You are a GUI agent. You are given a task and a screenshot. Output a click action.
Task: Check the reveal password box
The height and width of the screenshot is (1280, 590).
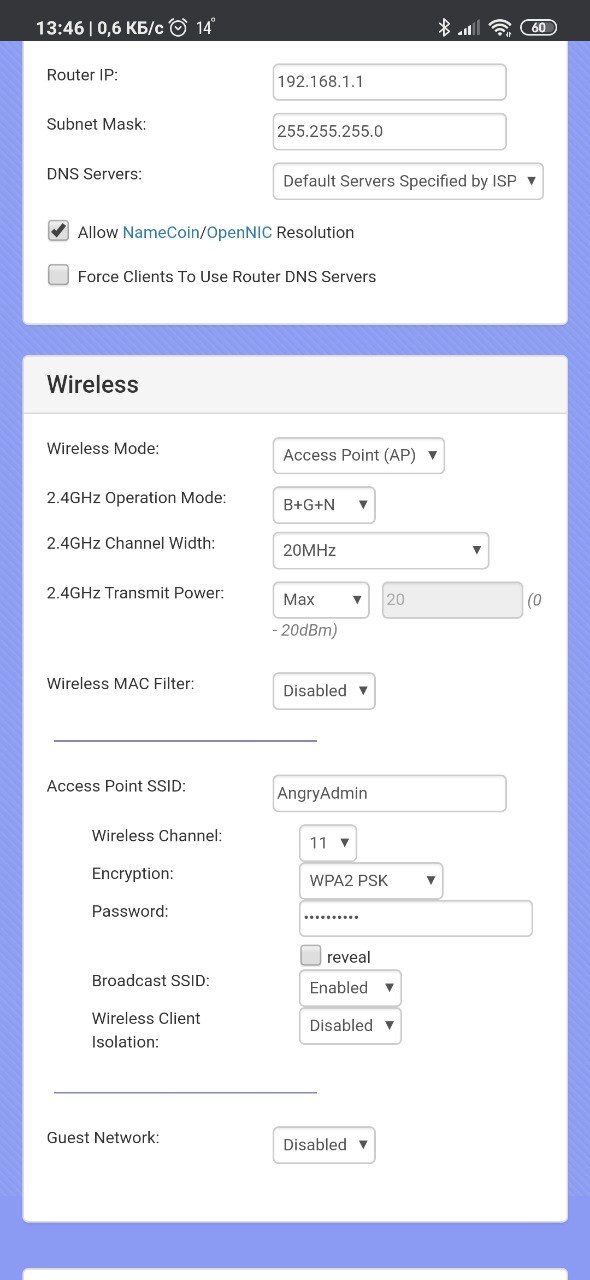coord(310,955)
